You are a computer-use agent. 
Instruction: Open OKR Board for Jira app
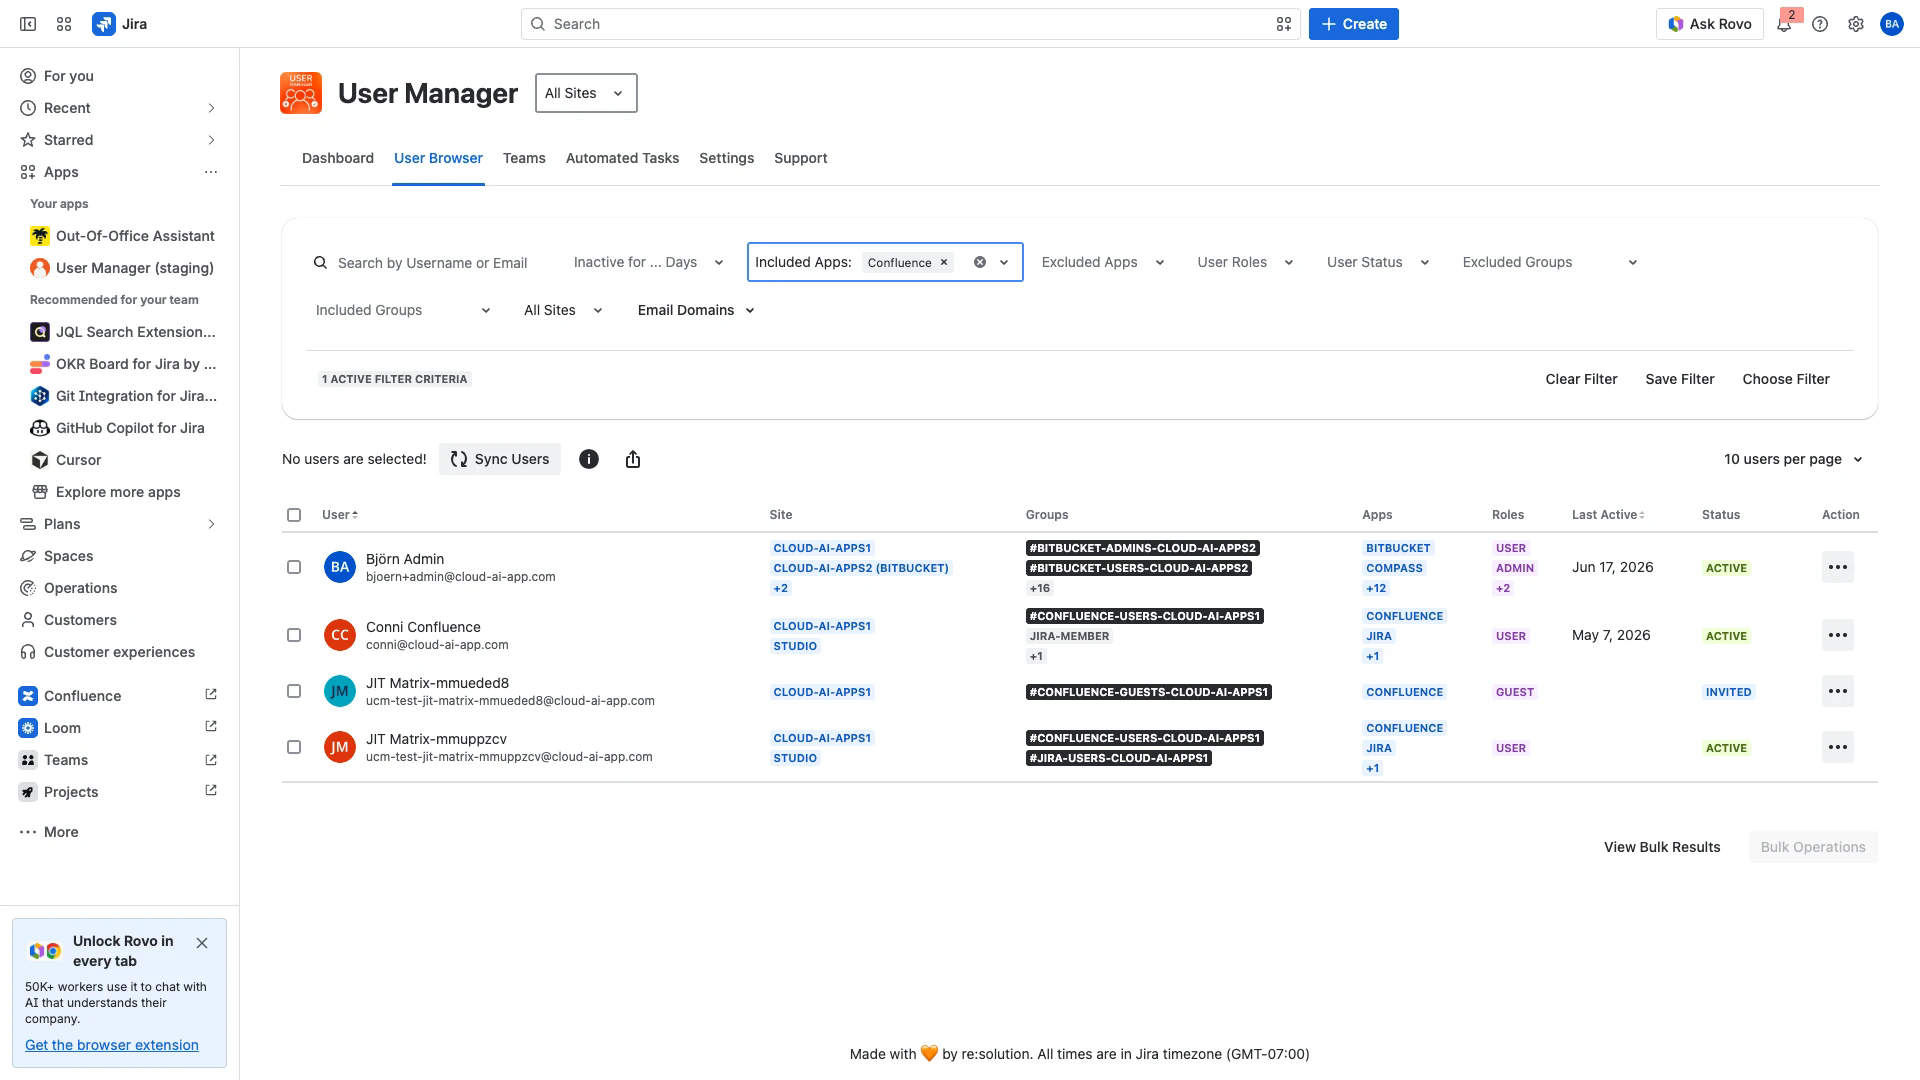point(122,364)
